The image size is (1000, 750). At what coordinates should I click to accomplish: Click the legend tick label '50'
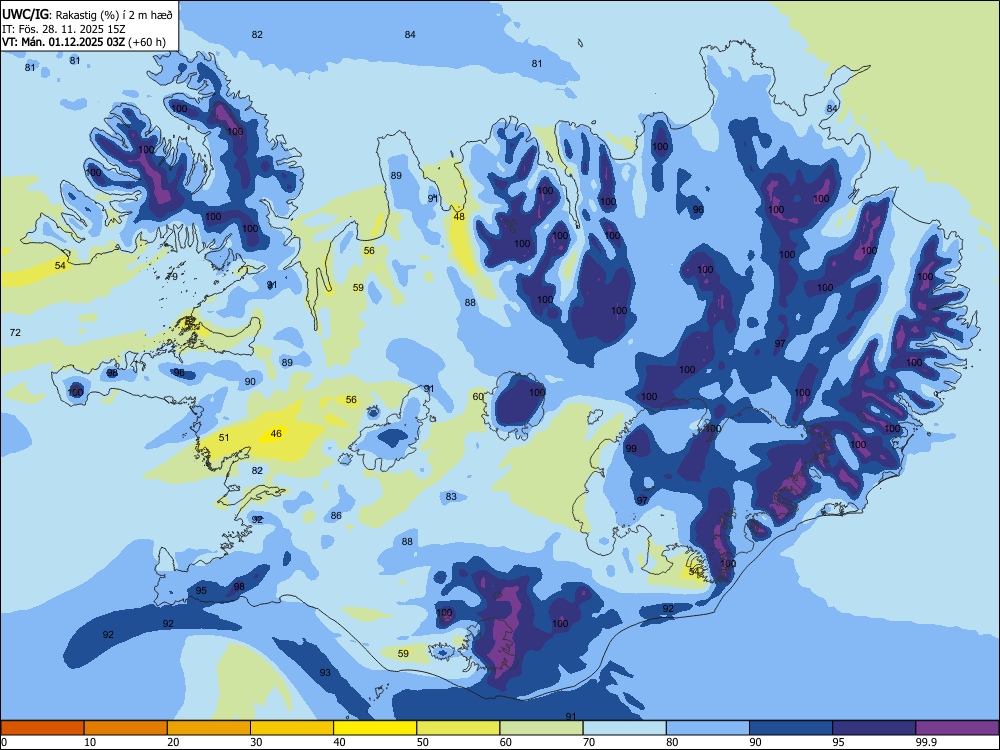click(x=423, y=742)
